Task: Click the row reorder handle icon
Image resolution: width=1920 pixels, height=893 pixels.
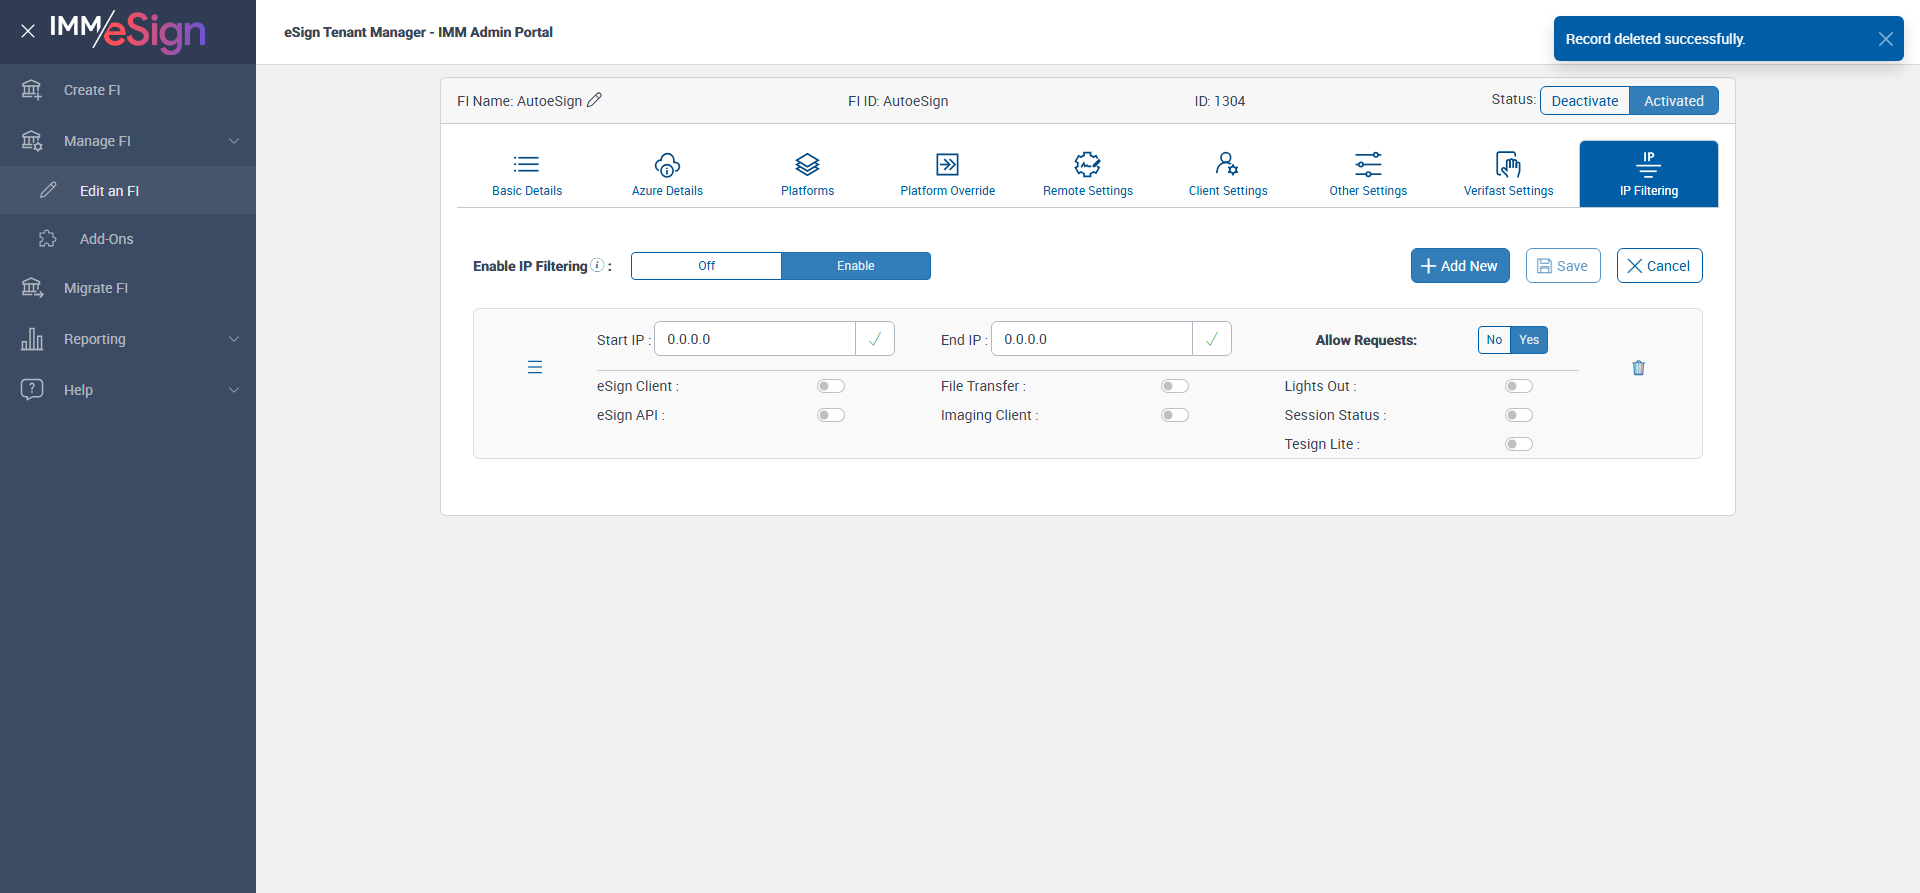Action: point(535,367)
